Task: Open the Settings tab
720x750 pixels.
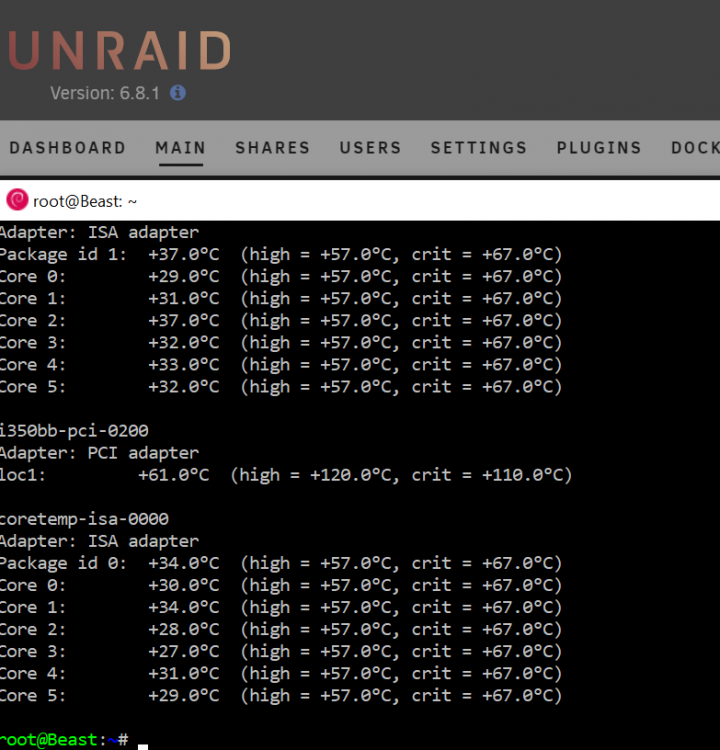Action: [x=479, y=148]
